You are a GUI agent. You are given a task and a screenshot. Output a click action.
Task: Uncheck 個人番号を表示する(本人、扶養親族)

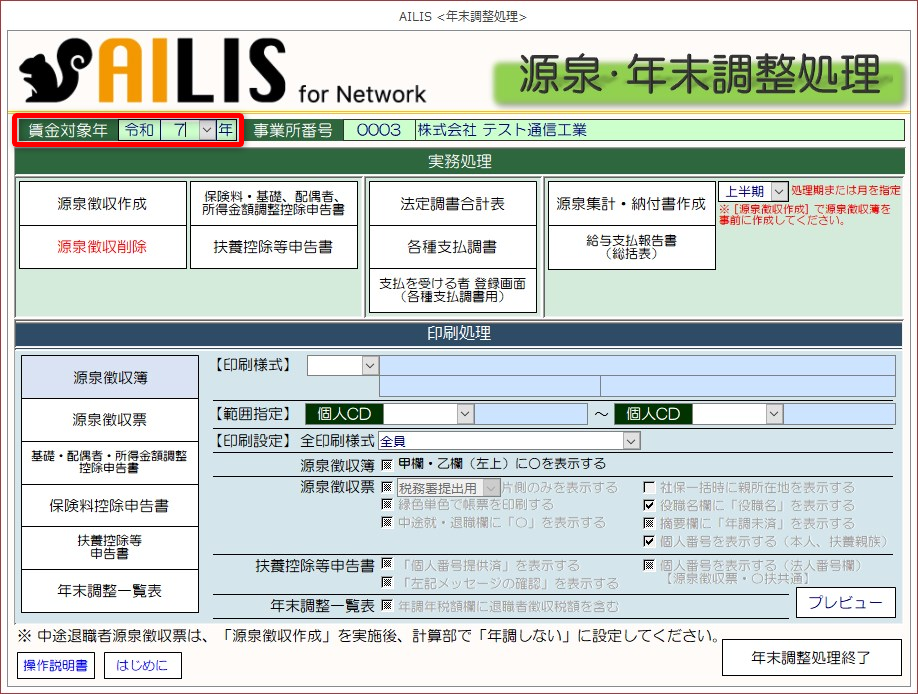point(648,541)
